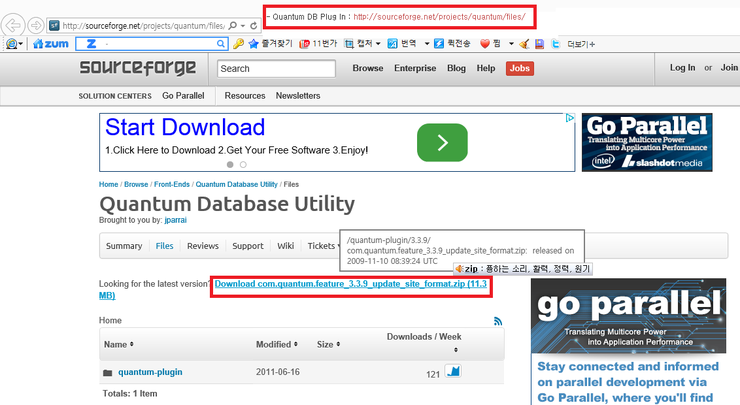Screen dimensions: 740x405
Task: Open the Reviews tab
Action: 202,246
